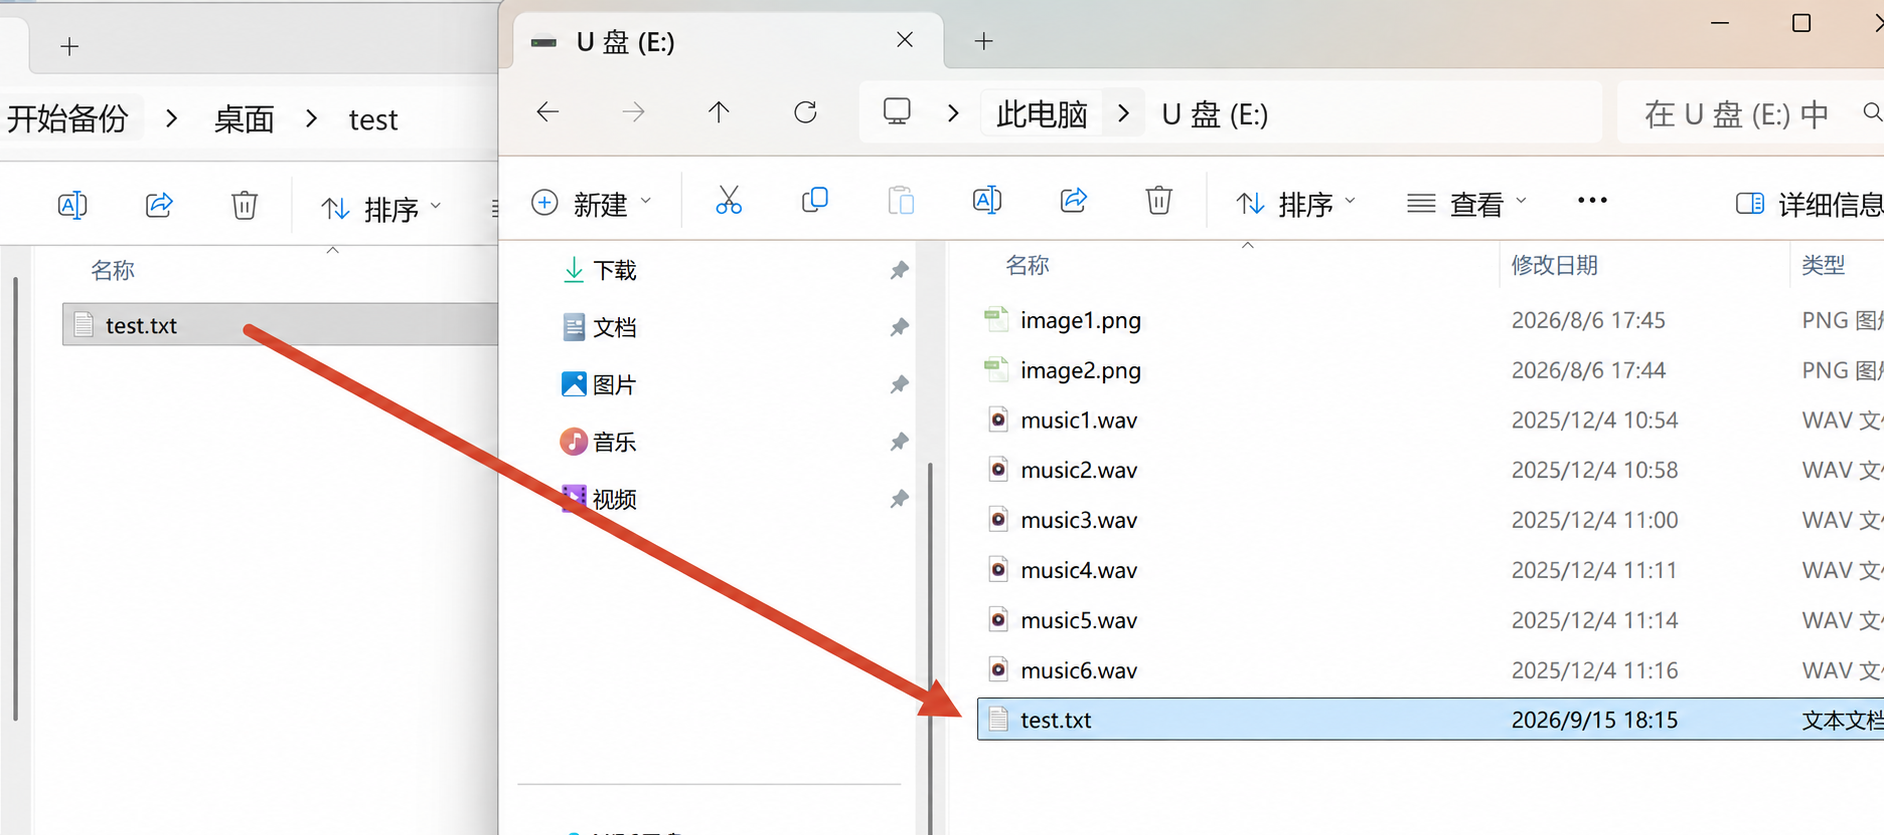Viewport: 1884px width, 835px height.
Task: Click the Share icon in the test window
Action: (x=159, y=206)
